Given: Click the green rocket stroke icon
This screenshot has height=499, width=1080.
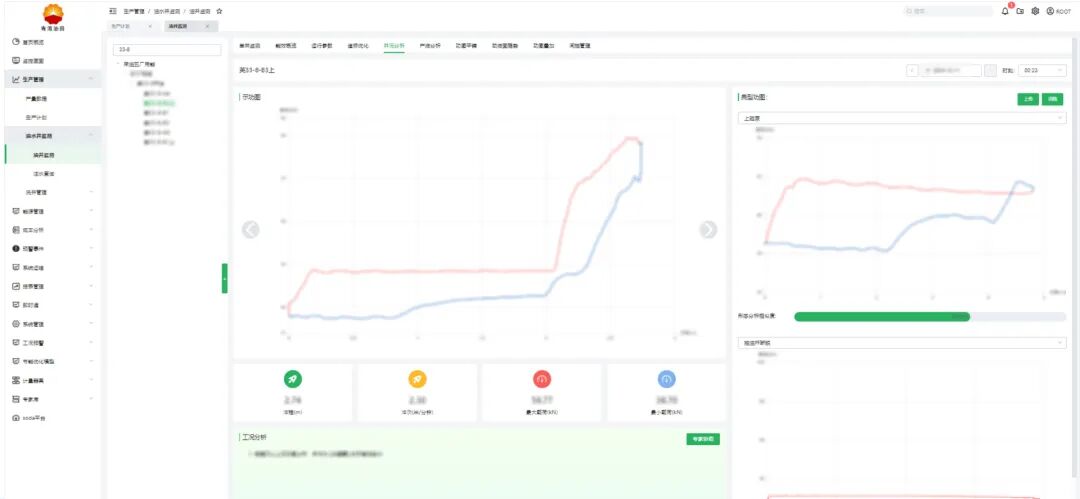Looking at the screenshot, I should pyautogui.click(x=293, y=378).
